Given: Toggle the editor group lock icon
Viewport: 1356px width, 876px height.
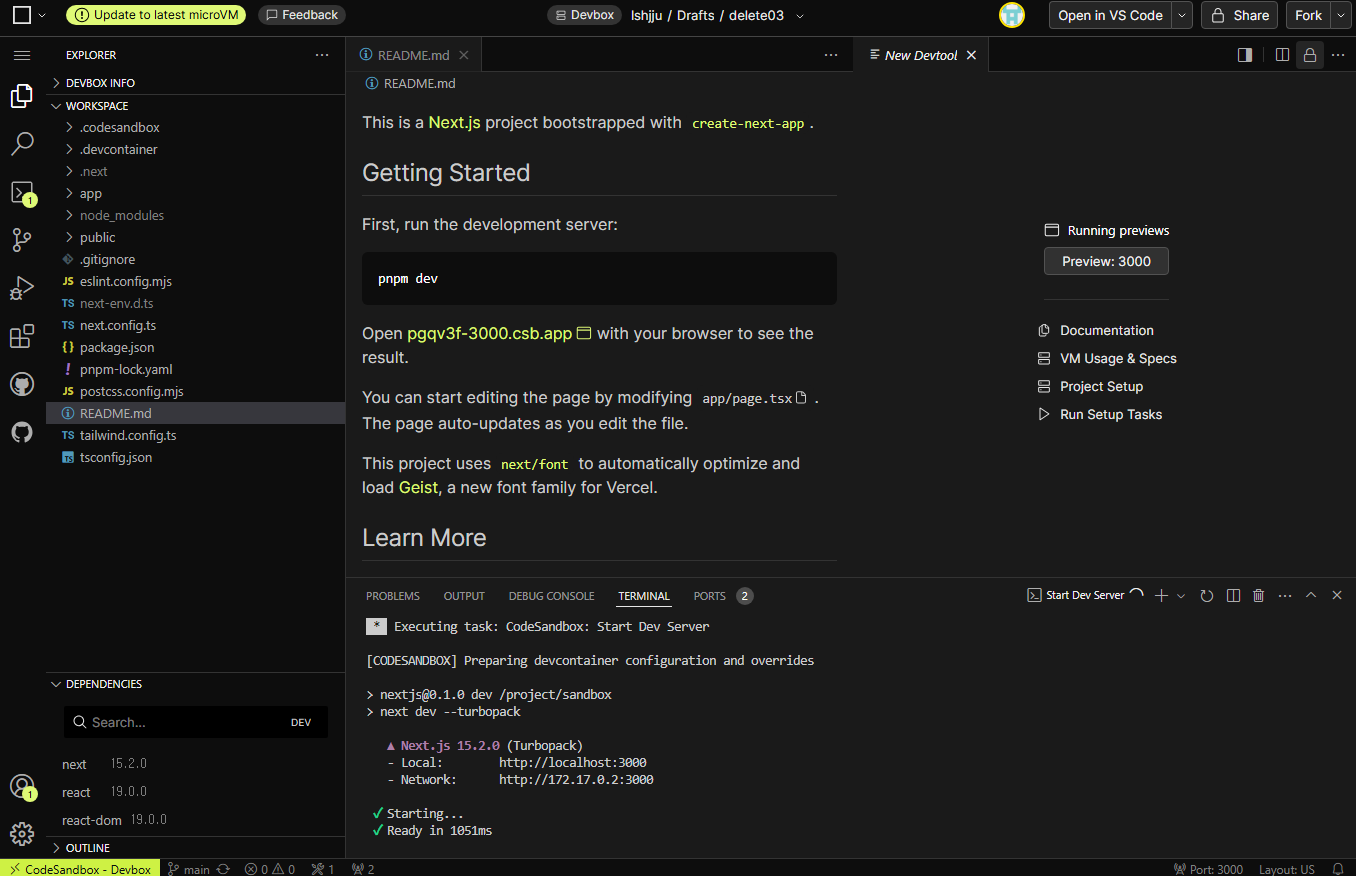Looking at the screenshot, I should [1309, 55].
